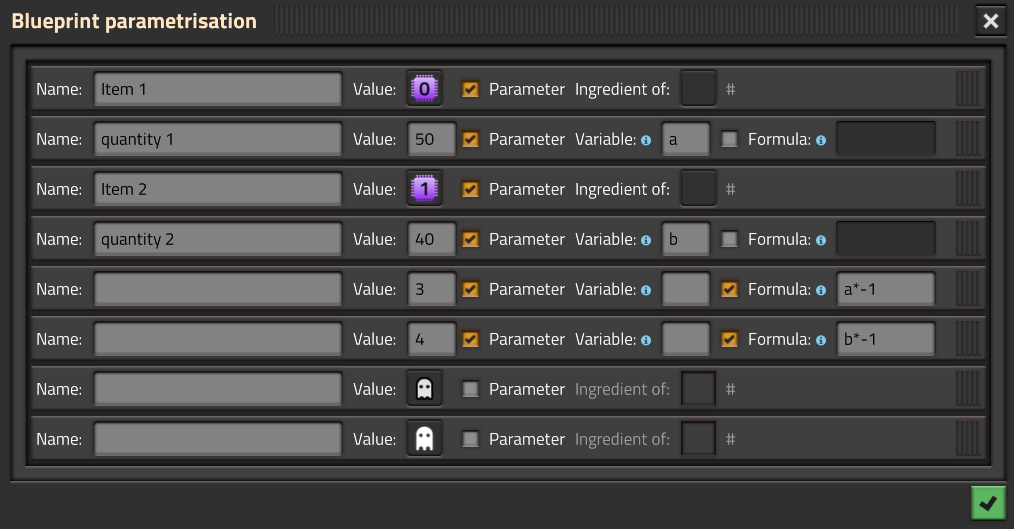Open Ingredient of slot for Item 1
1014x529 pixels.
(698, 89)
